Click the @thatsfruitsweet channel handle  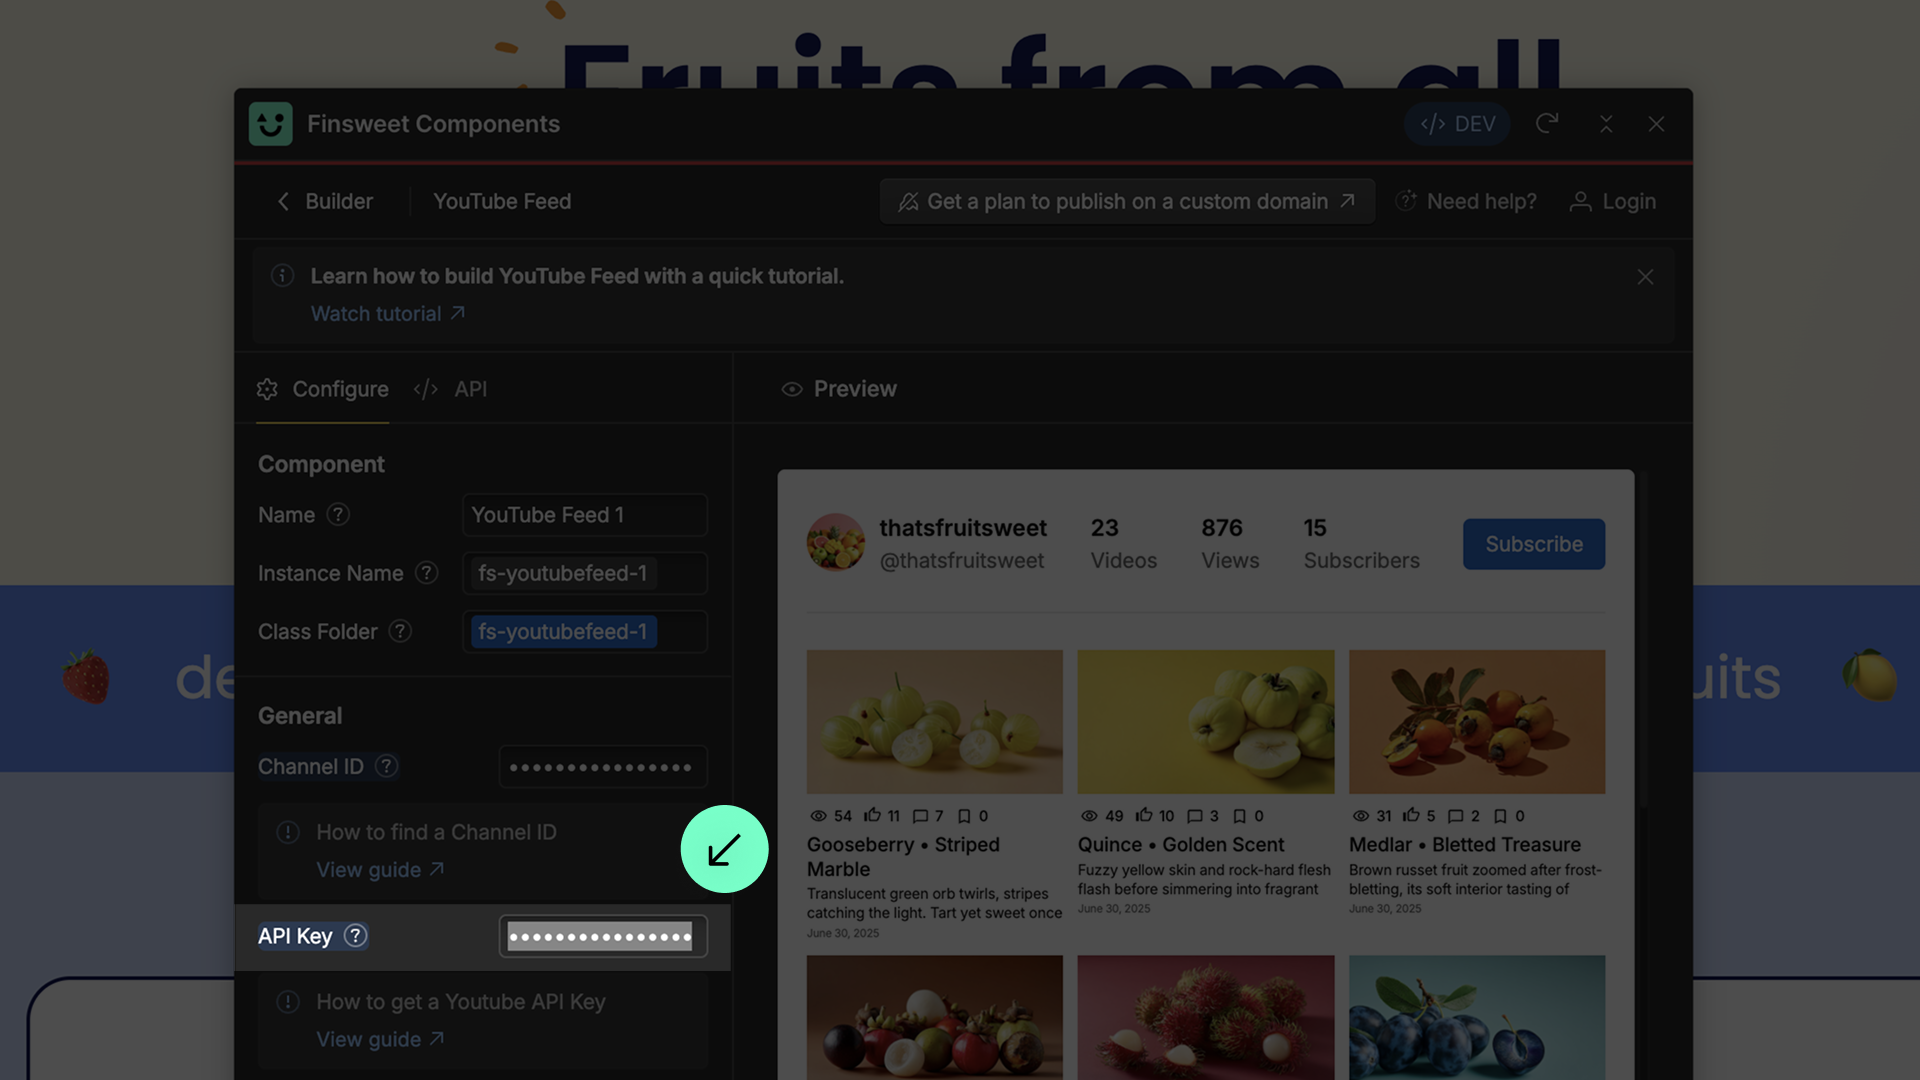click(961, 561)
